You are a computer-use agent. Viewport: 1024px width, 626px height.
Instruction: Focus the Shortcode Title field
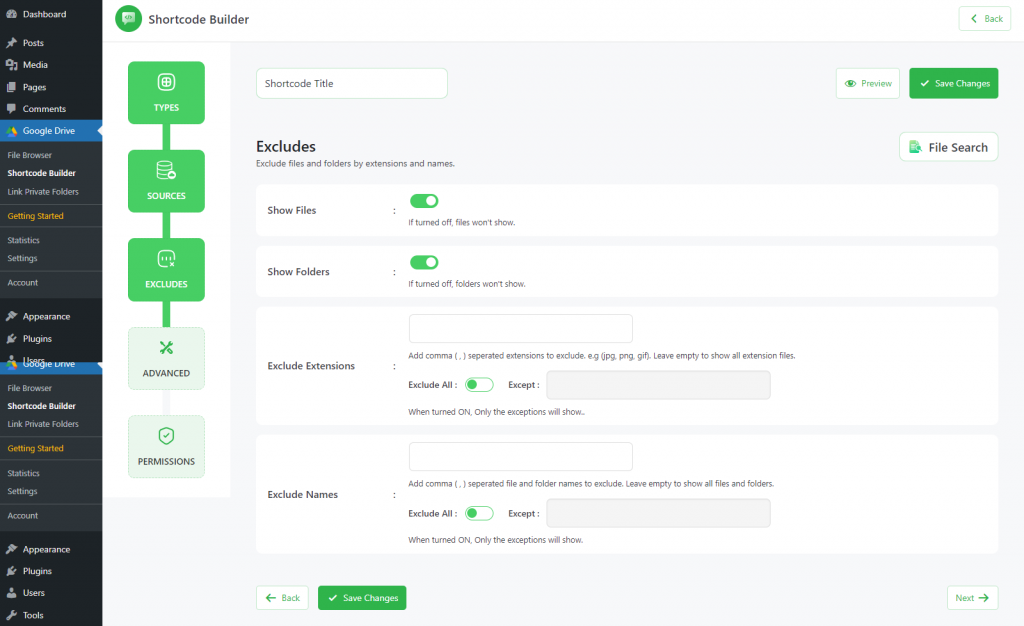click(x=352, y=84)
